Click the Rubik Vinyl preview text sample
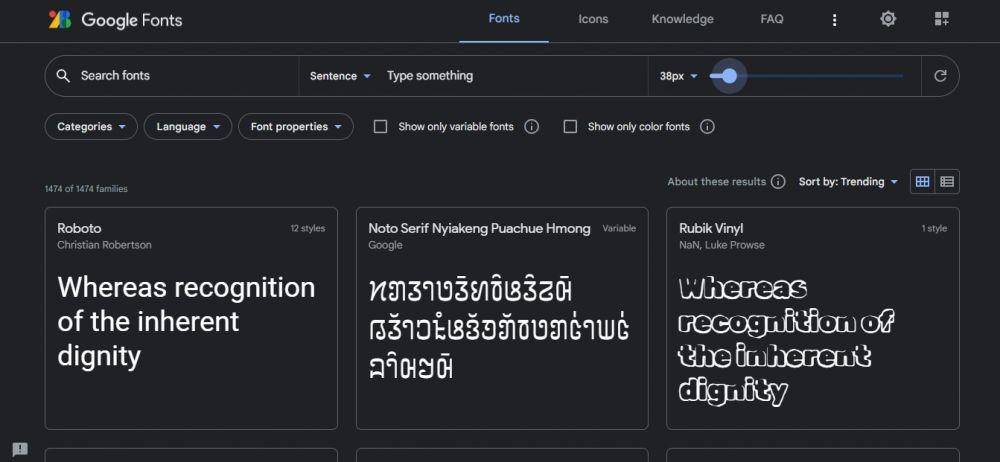 click(786, 339)
